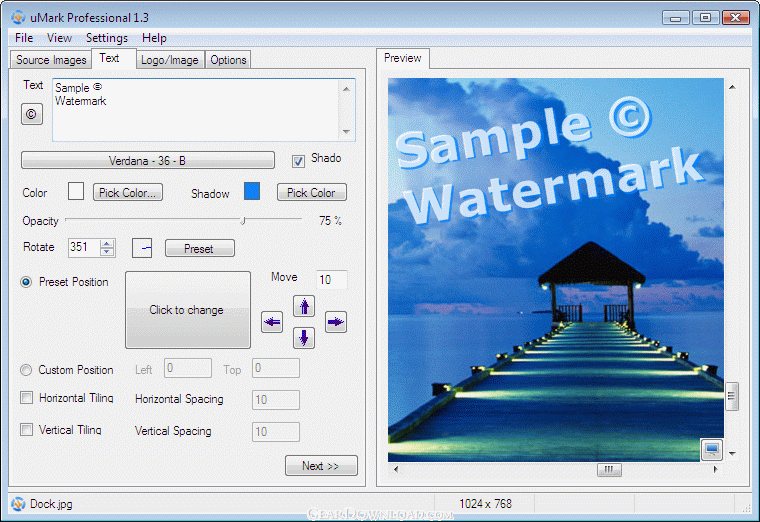
Task: Move watermark right with right arrow
Action: (335, 322)
